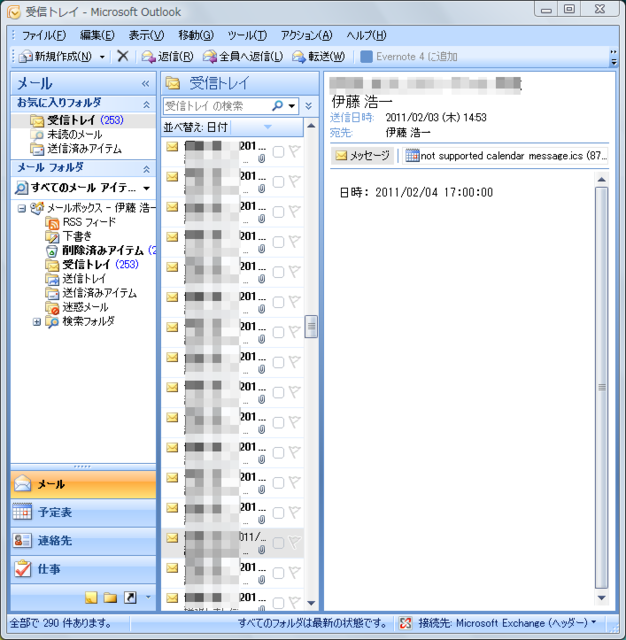
Task: Click the Notes icon in navigation bar
Action: (x=91, y=598)
